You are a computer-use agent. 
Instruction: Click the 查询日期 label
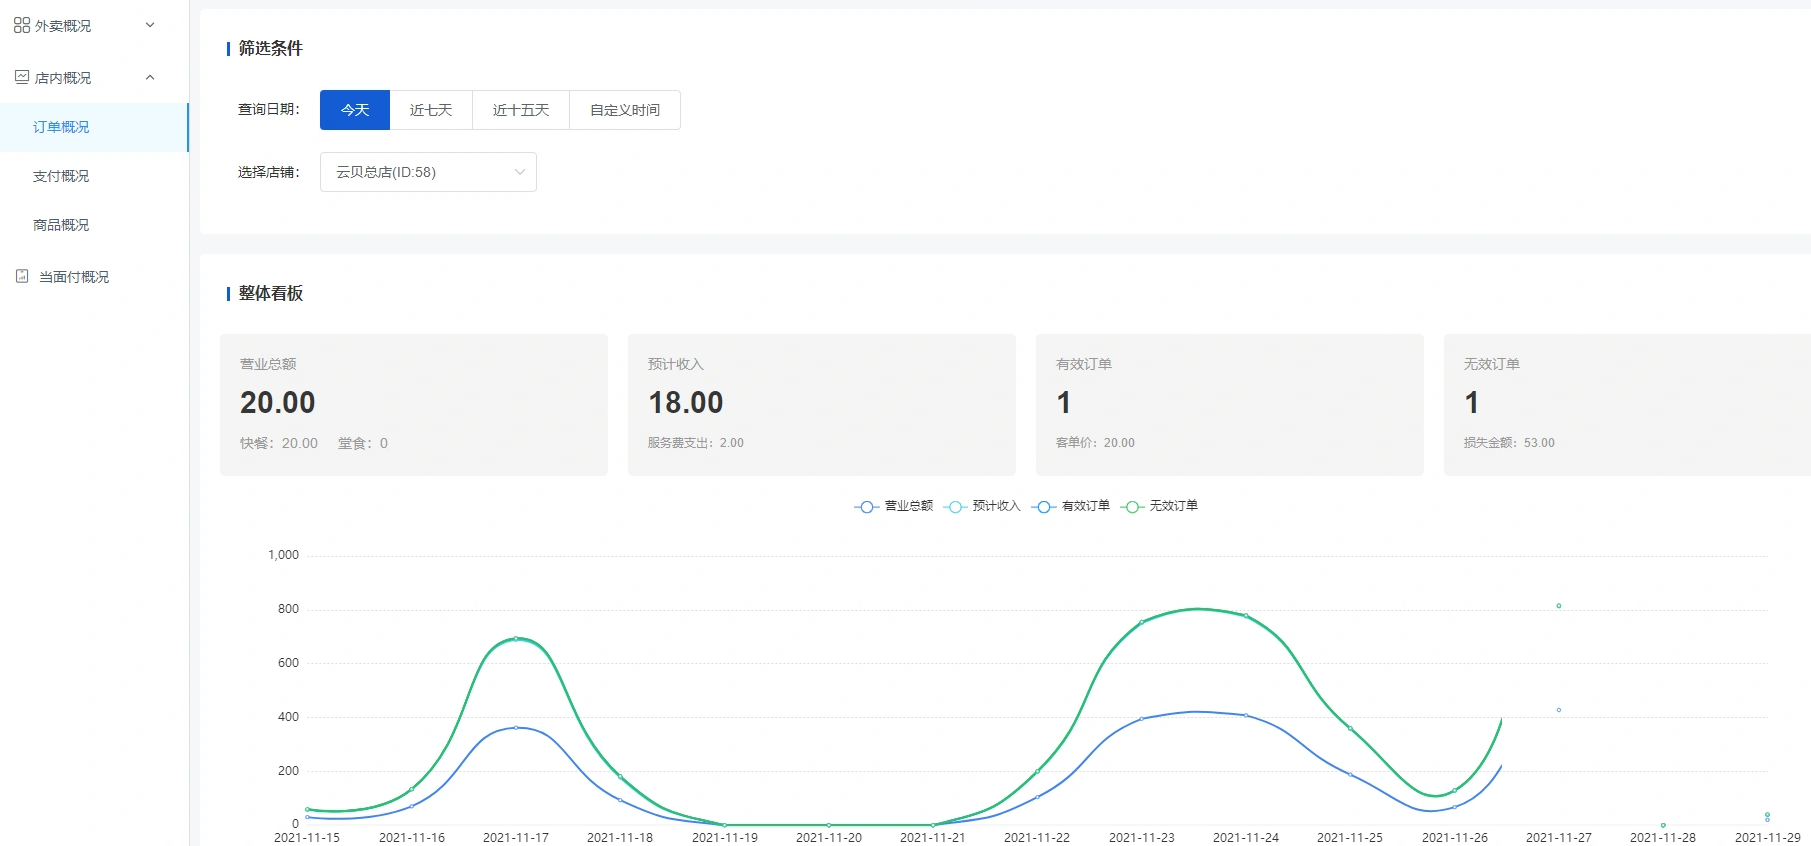269,109
